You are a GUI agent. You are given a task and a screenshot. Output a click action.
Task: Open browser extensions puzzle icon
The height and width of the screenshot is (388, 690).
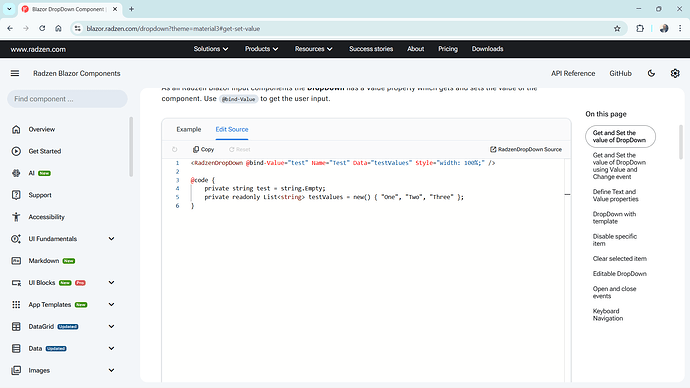[x=640, y=29]
